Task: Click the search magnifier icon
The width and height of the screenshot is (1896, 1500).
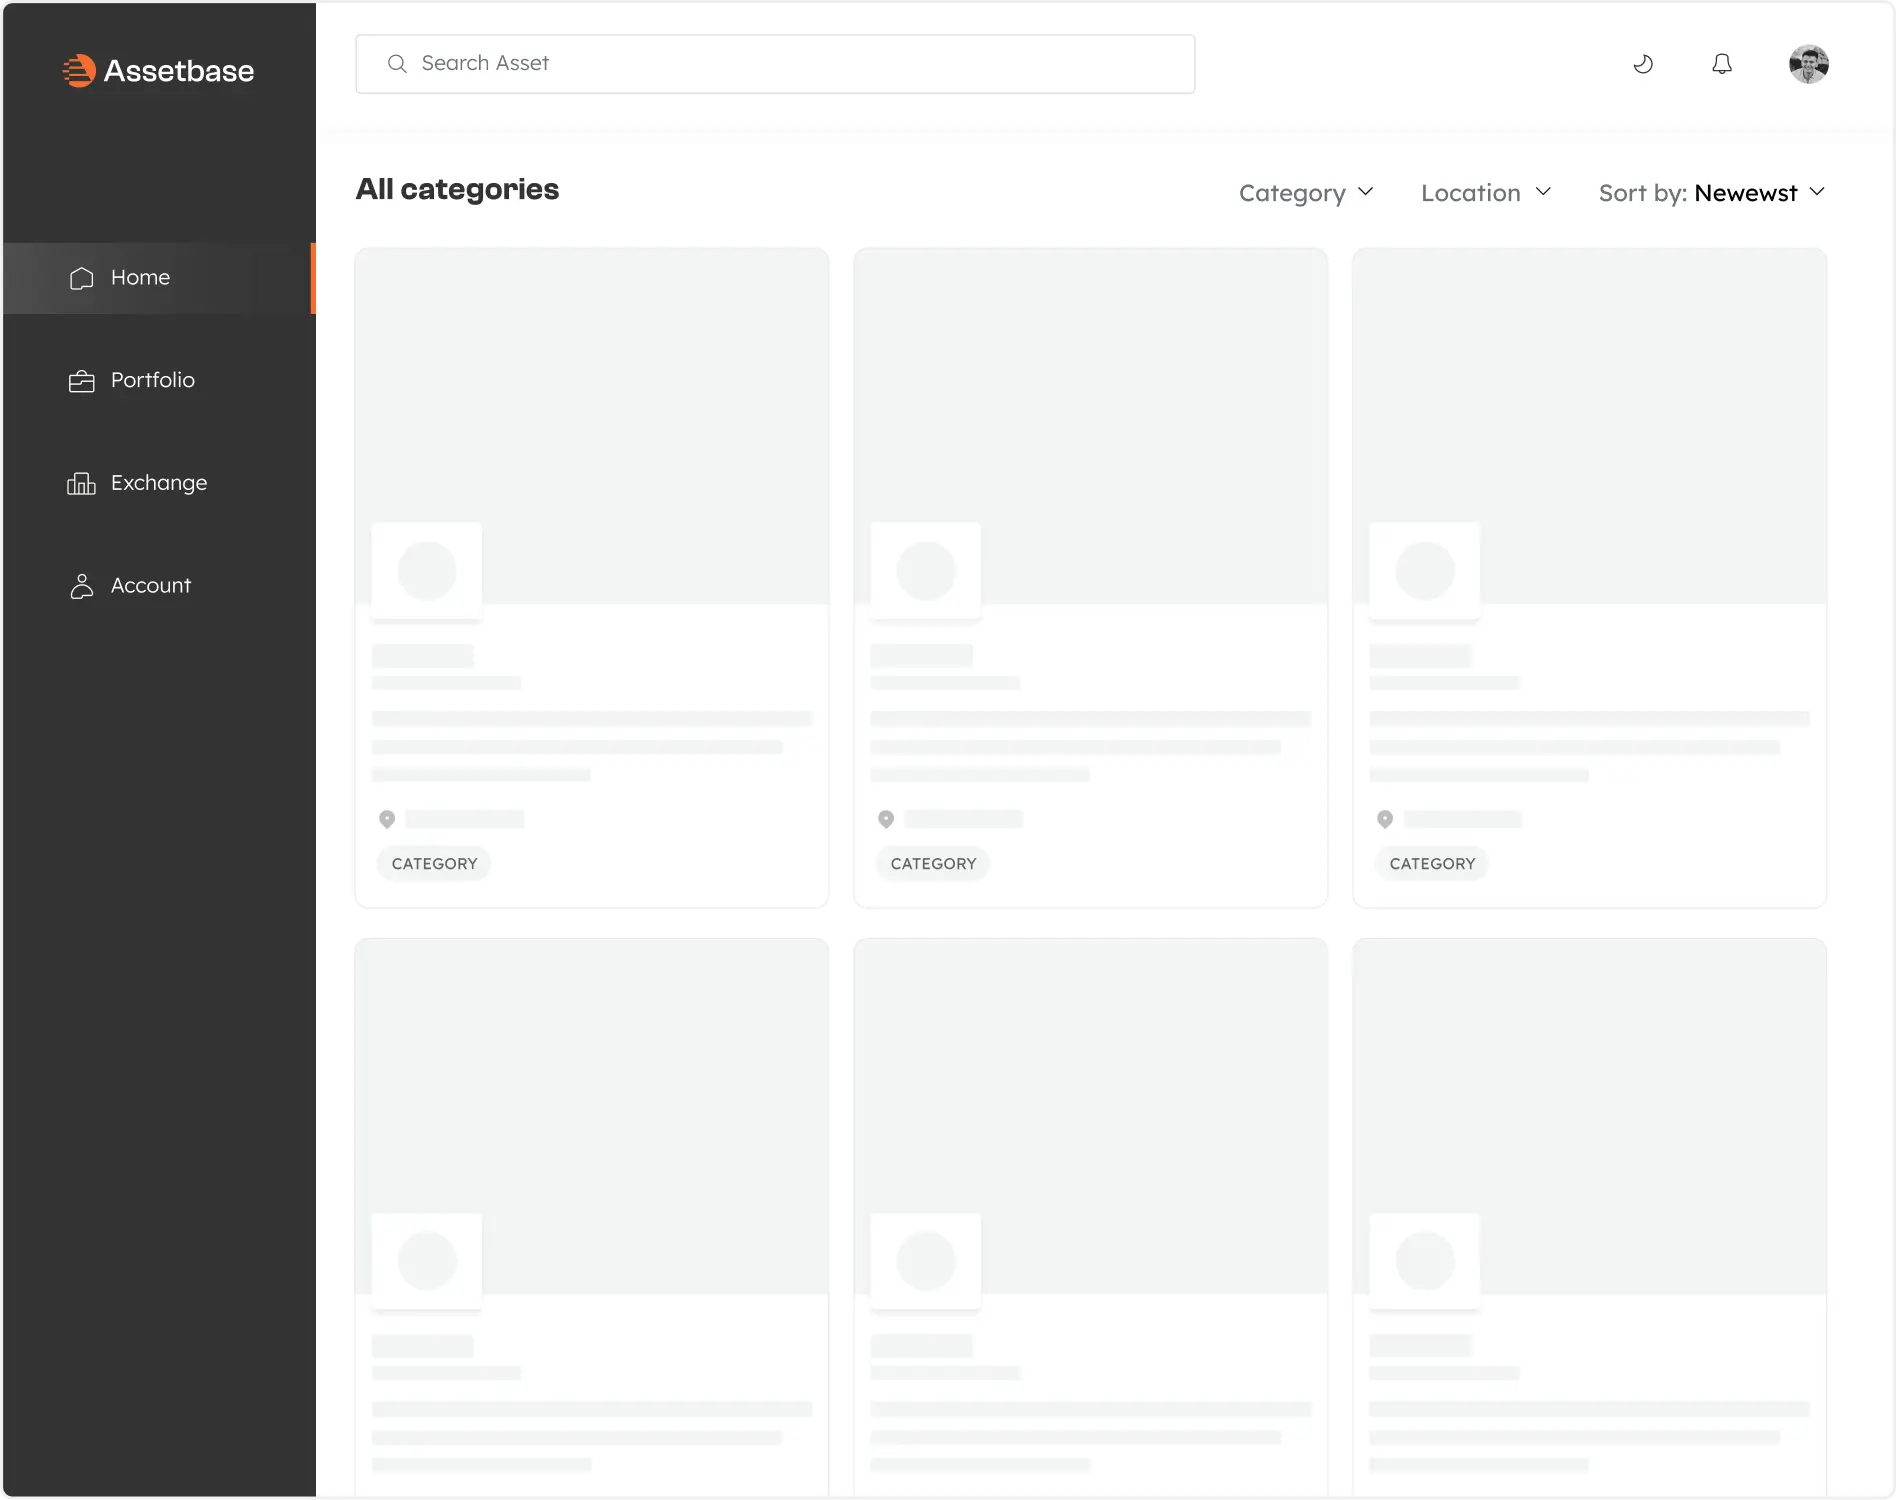Action: coord(397,64)
